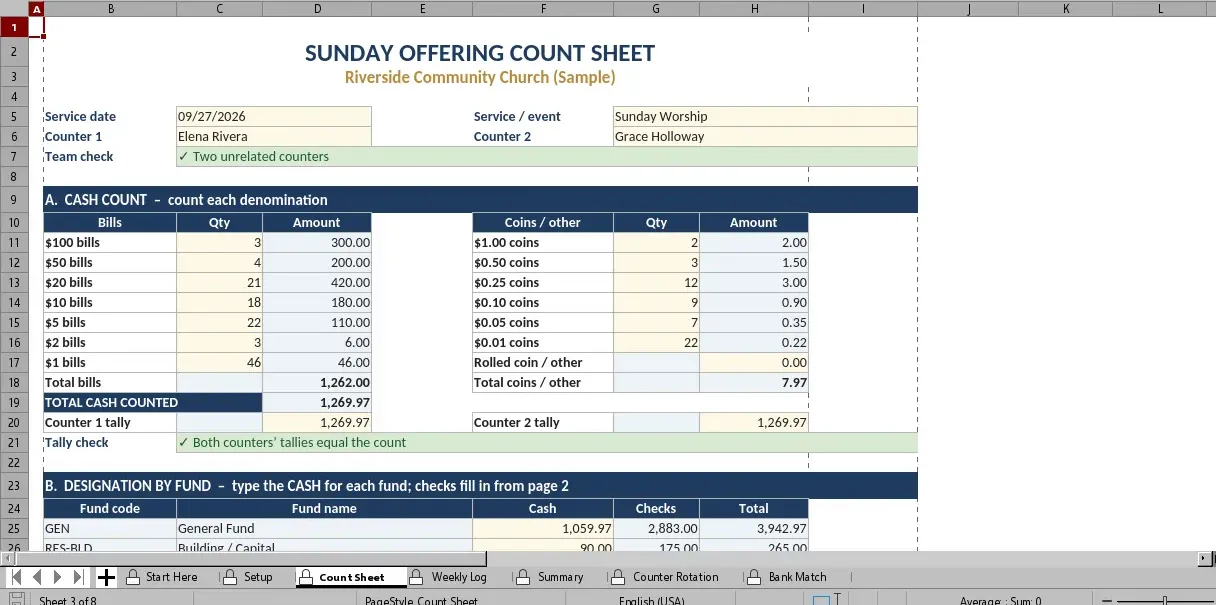Image resolution: width=1216 pixels, height=605 pixels.
Task: Click the Counter 1 name cell Elena Rivera
Action: coord(274,137)
